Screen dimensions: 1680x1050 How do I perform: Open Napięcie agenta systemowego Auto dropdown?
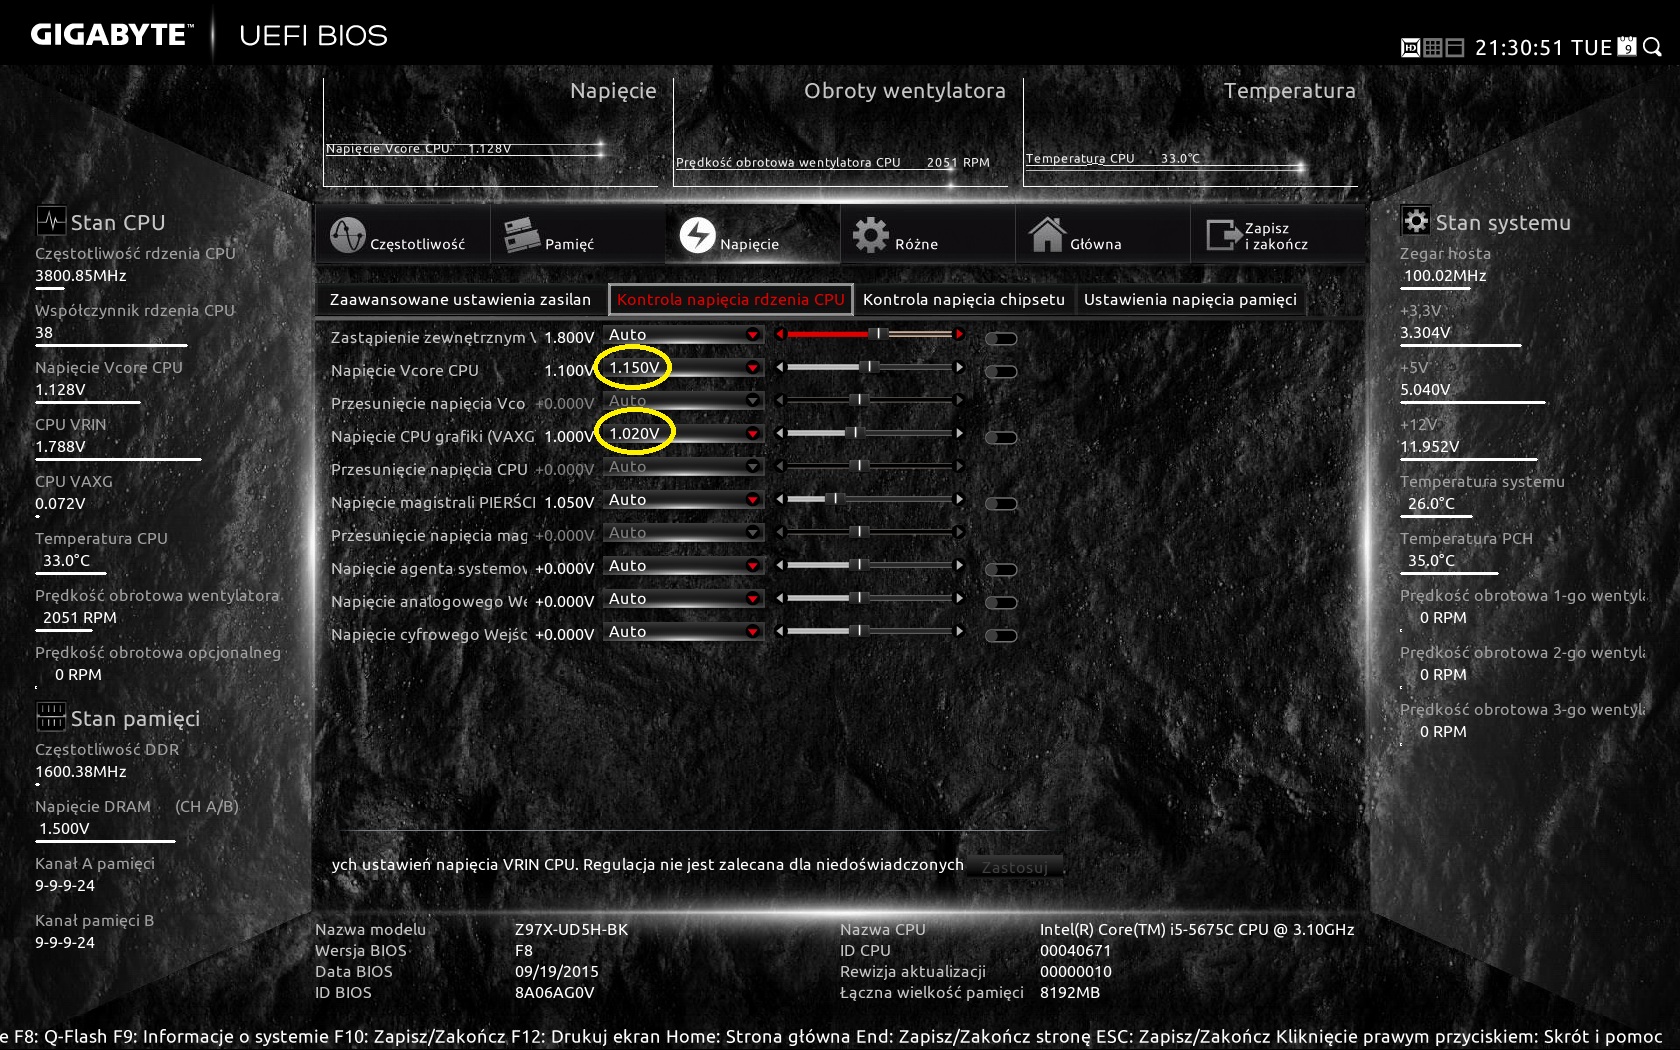(x=684, y=566)
